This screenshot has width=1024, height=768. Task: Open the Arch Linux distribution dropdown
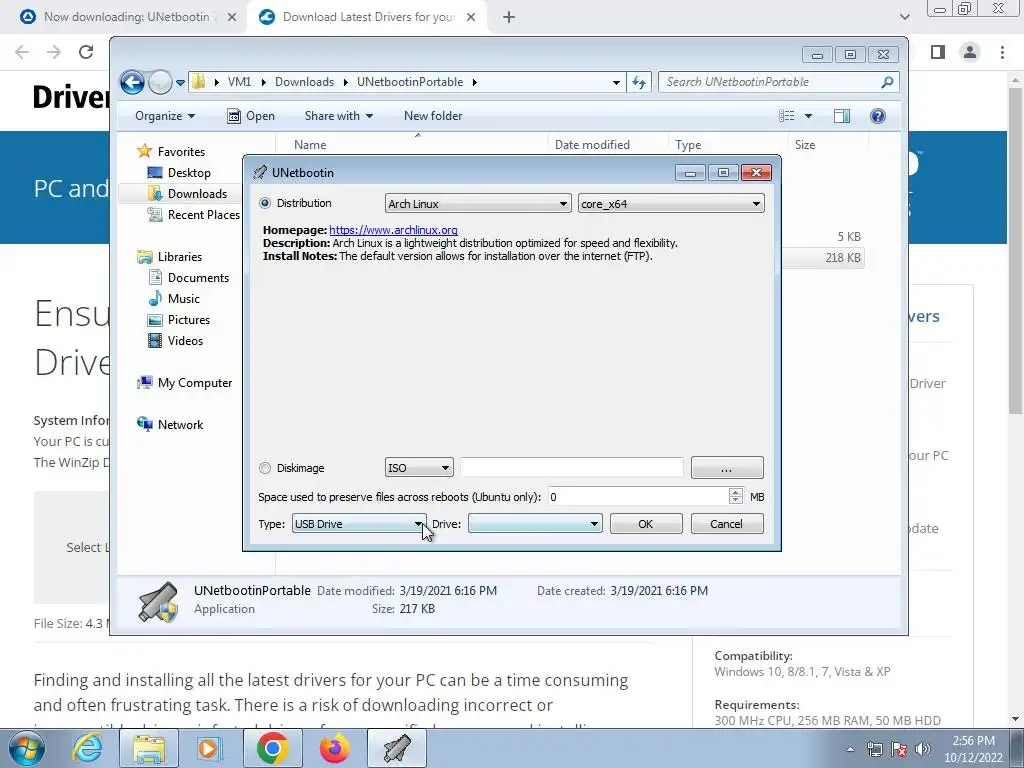[x=477, y=204]
